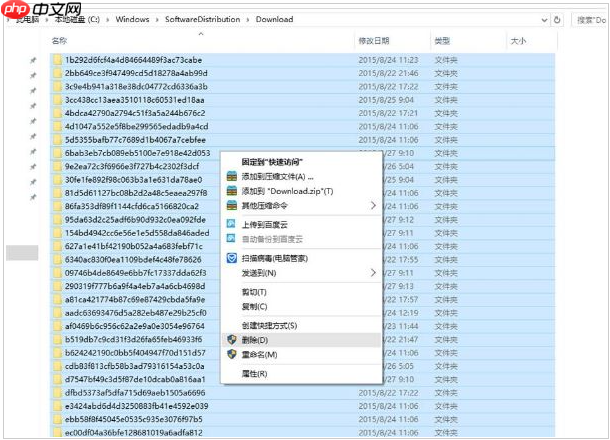This screenshot has height=440, width=610.
Task: Click folder icon of 5d5355bafb77c7689d1b4067a7cebfee
Action: click(57, 140)
